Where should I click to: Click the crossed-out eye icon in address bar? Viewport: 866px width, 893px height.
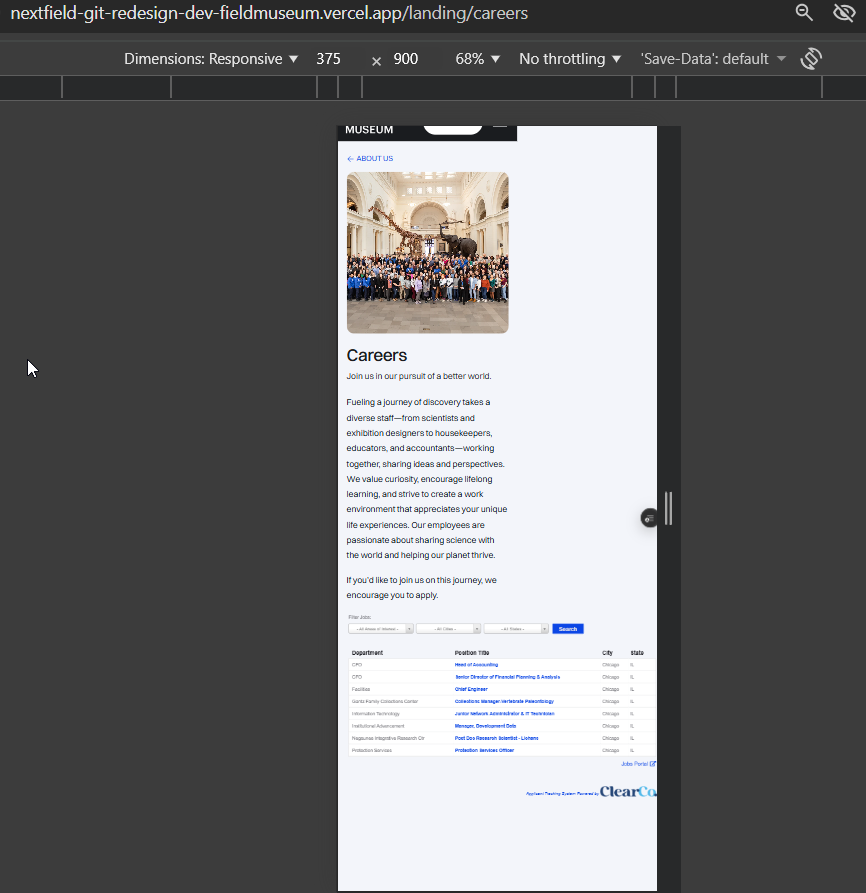[x=844, y=13]
